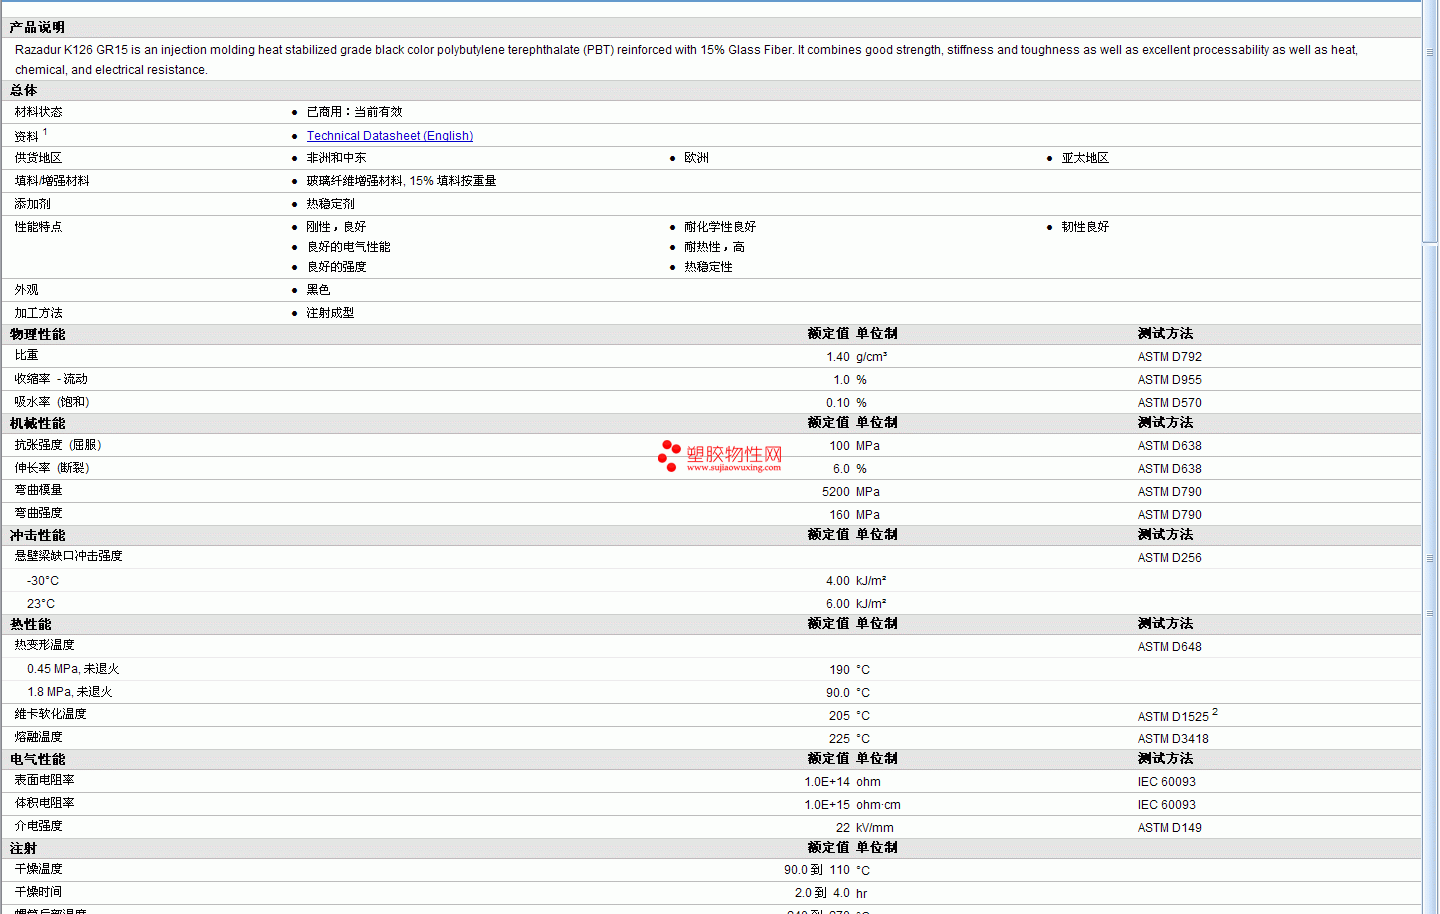
Task: Click the 刚性，良好 feature entry
Action: tap(336, 227)
